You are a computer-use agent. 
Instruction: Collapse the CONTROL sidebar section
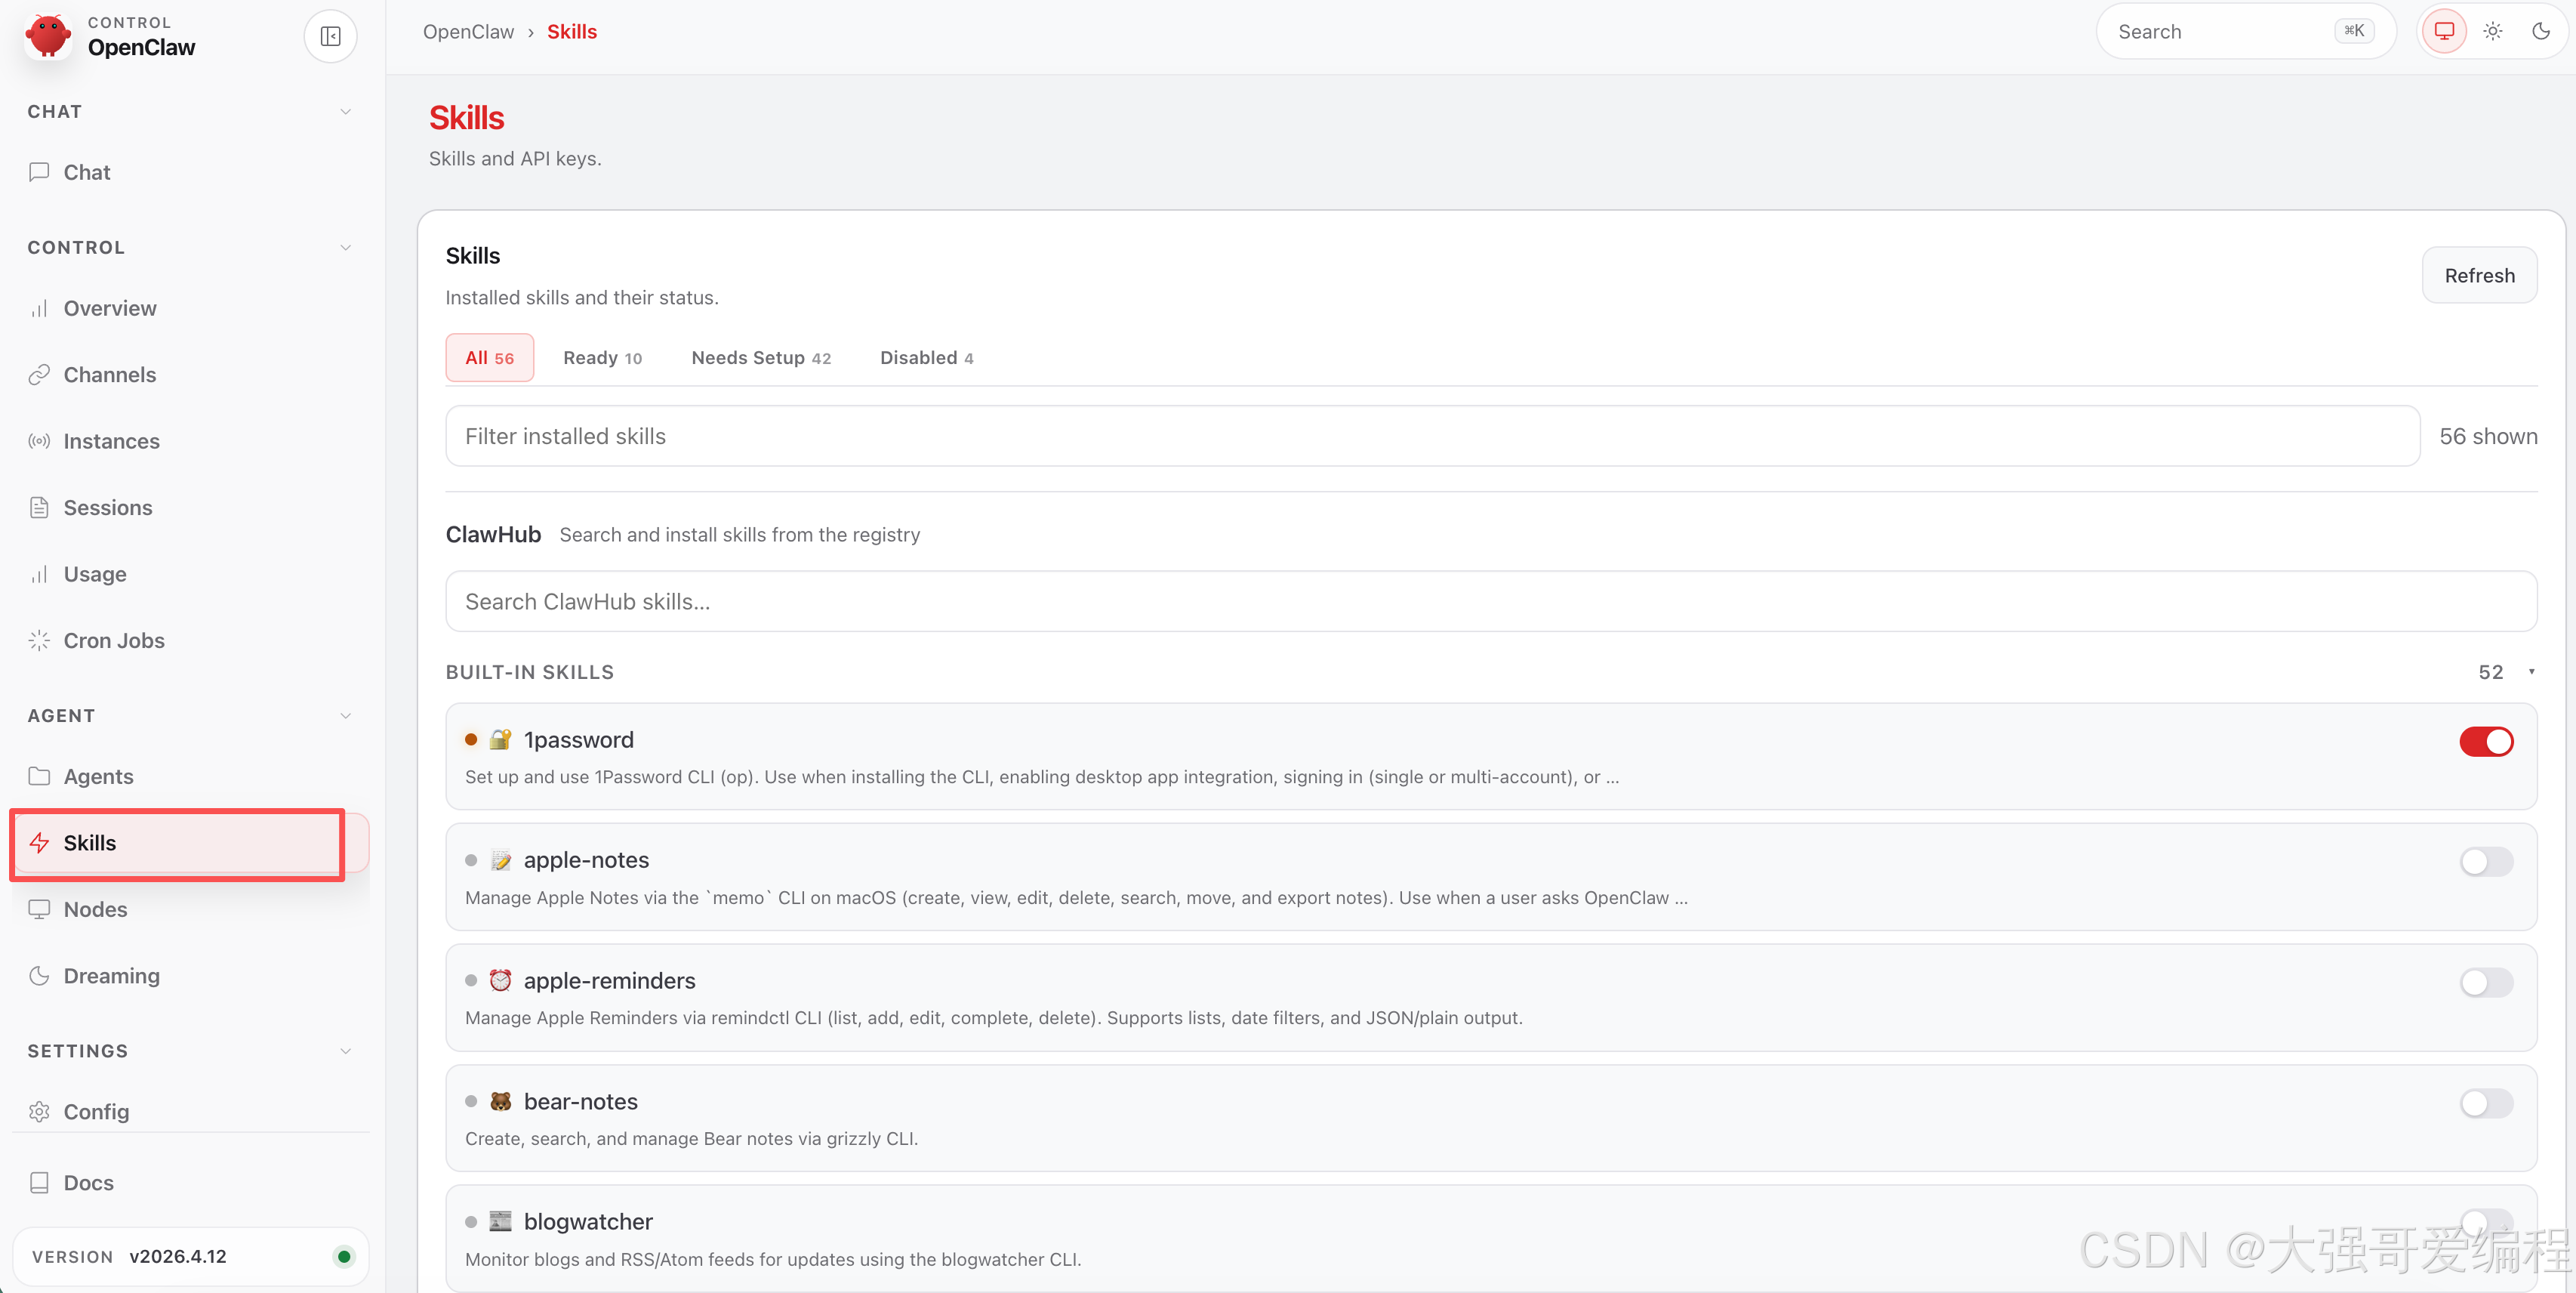pos(345,247)
